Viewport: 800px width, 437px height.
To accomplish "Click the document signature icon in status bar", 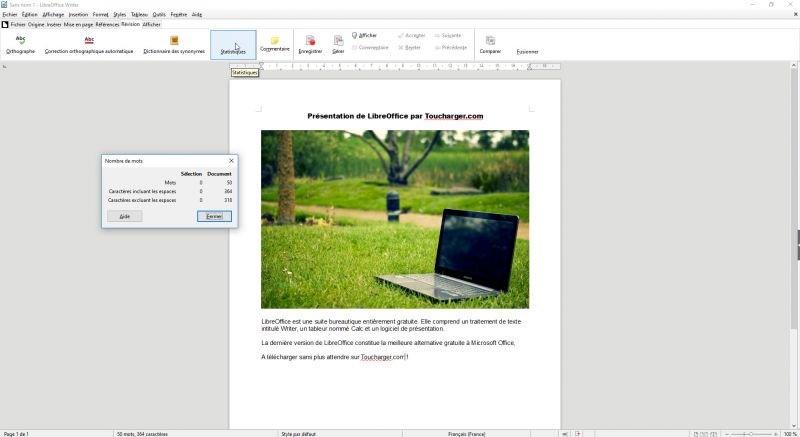I will pyautogui.click(x=578, y=434).
